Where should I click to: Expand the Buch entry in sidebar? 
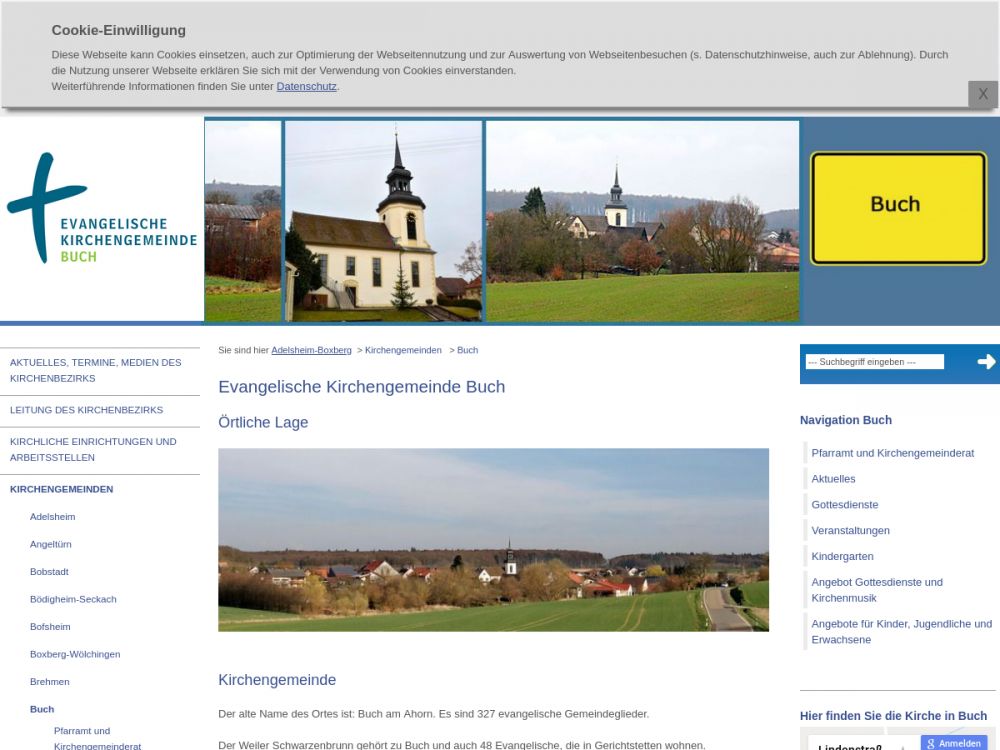click(42, 709)
